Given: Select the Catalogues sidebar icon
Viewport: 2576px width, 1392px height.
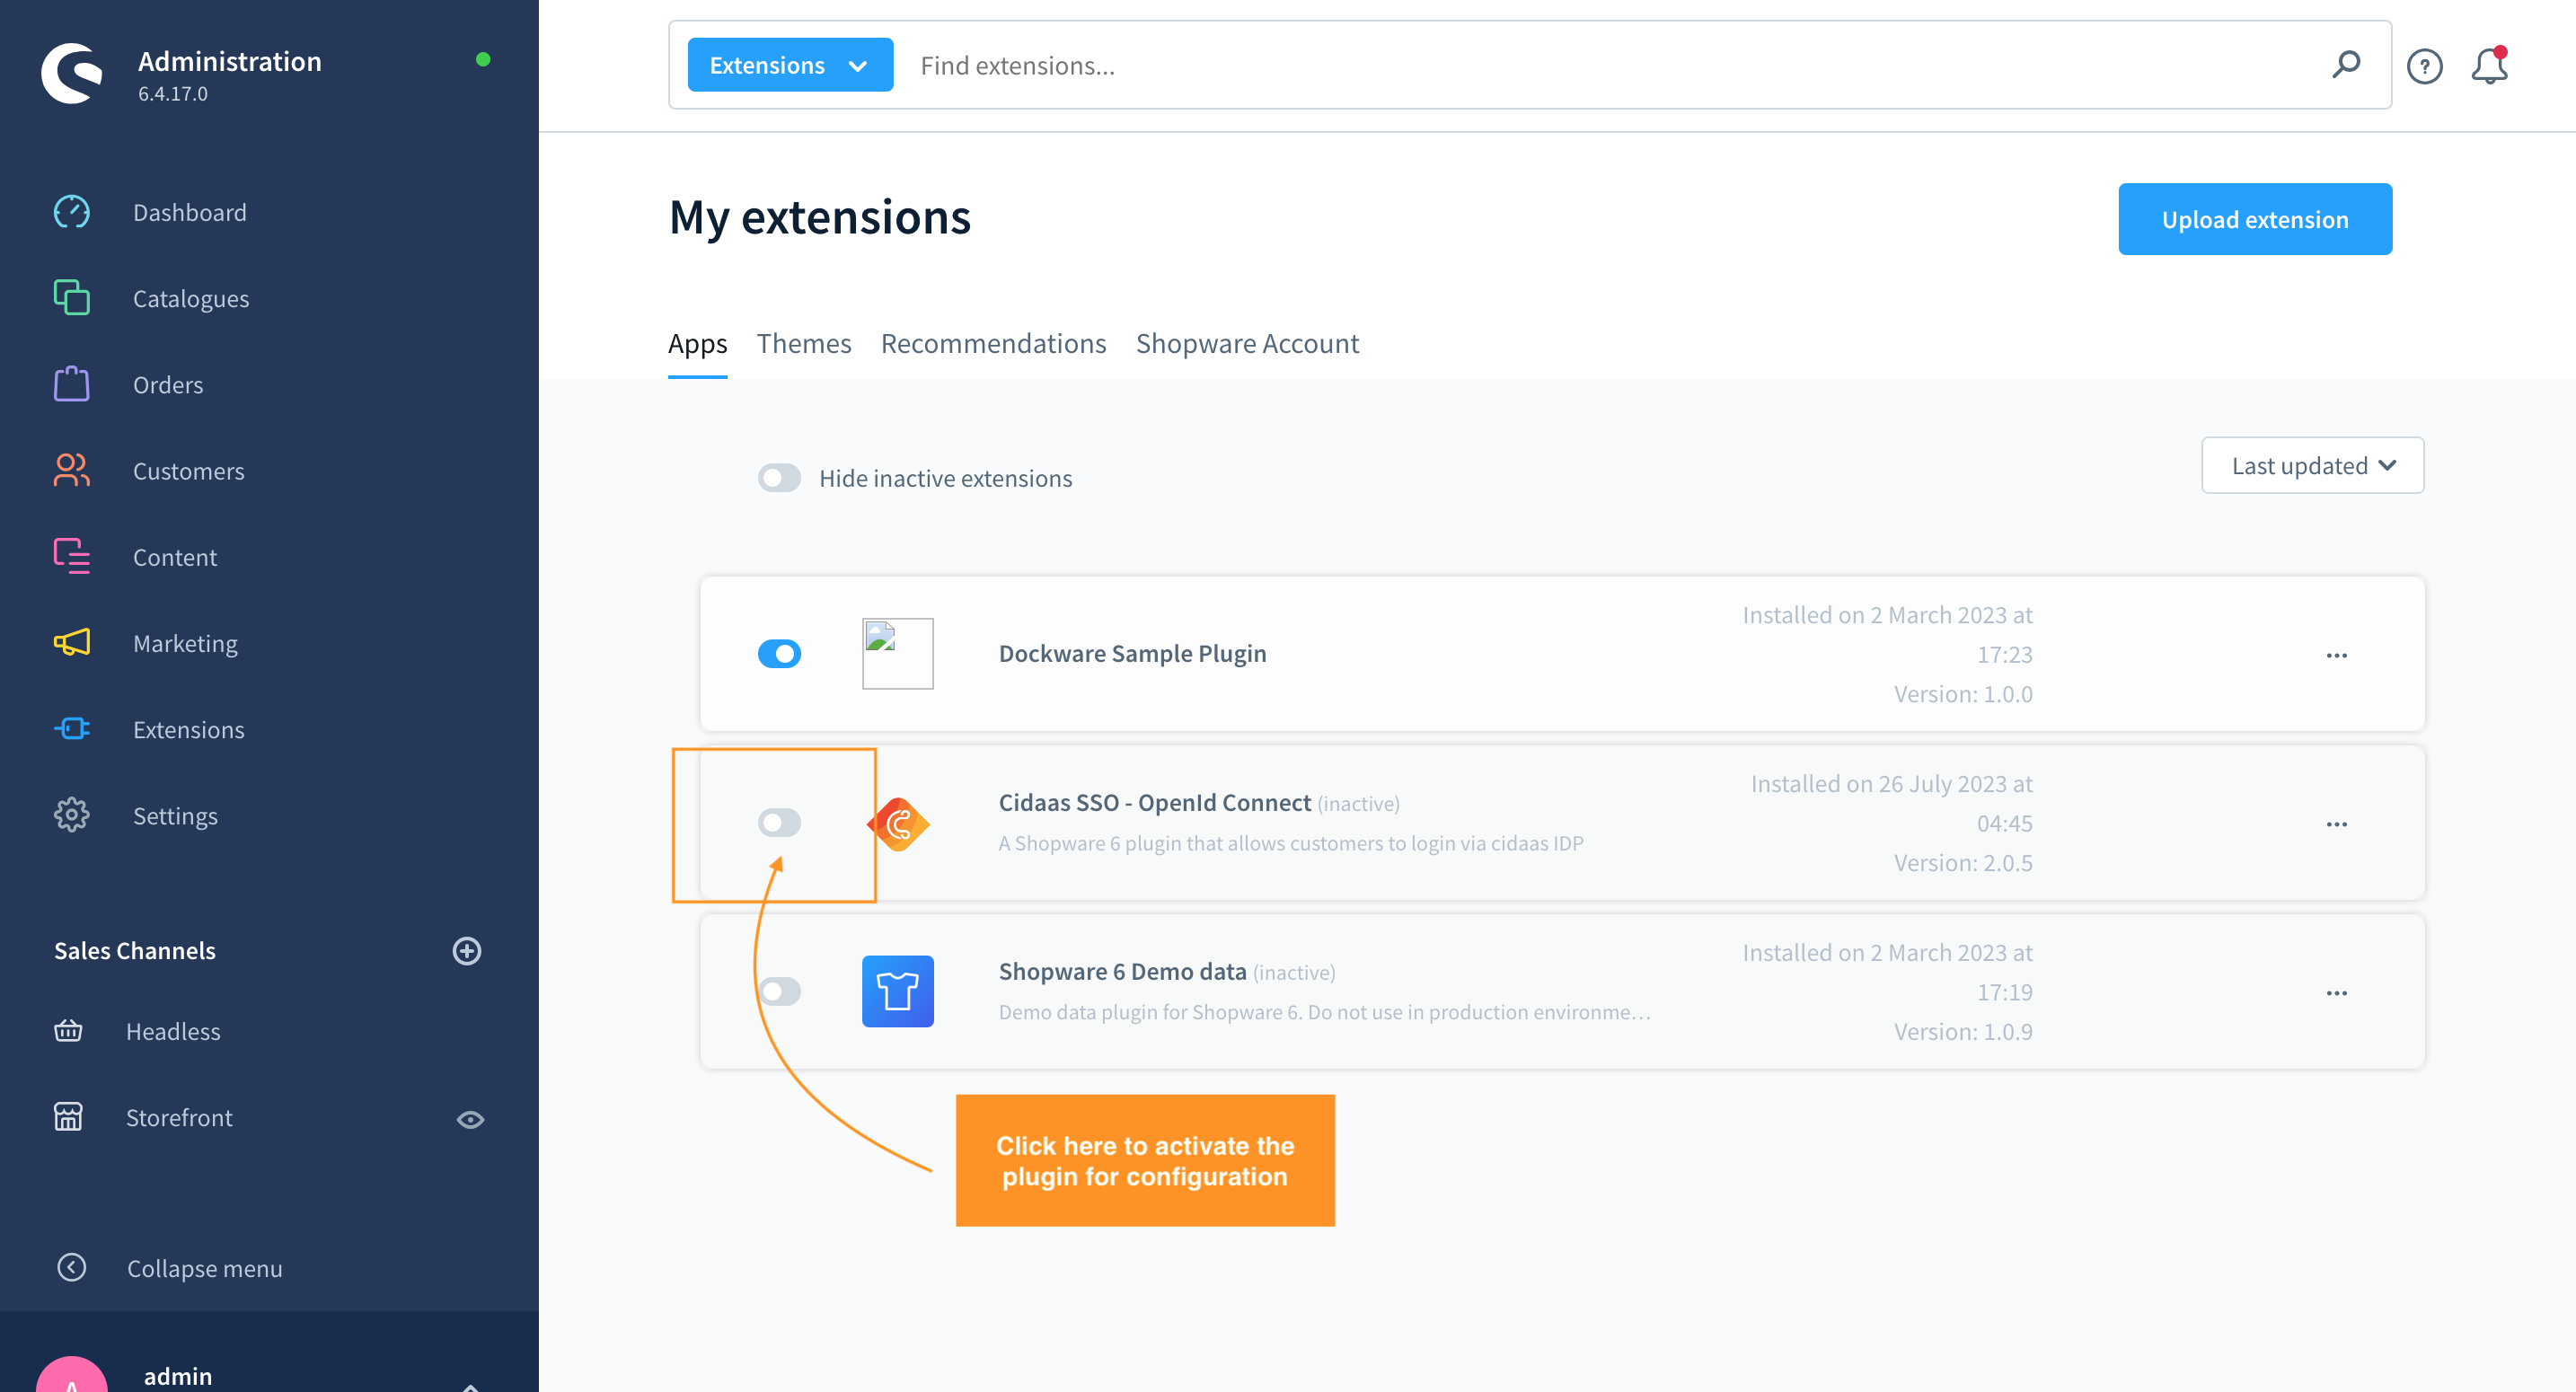Looking at the screenshot, I should 71,298.
